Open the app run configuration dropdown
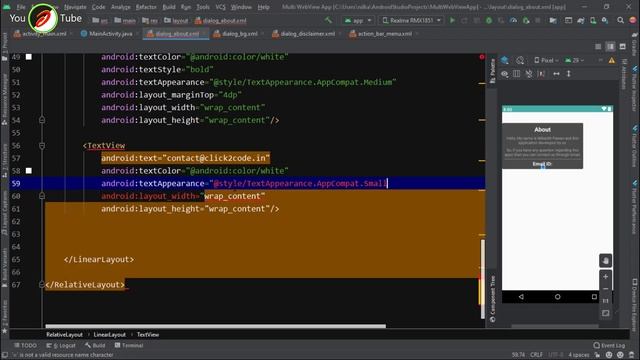The height and width of the screenshot is (360, 640). tap(358, 20)
